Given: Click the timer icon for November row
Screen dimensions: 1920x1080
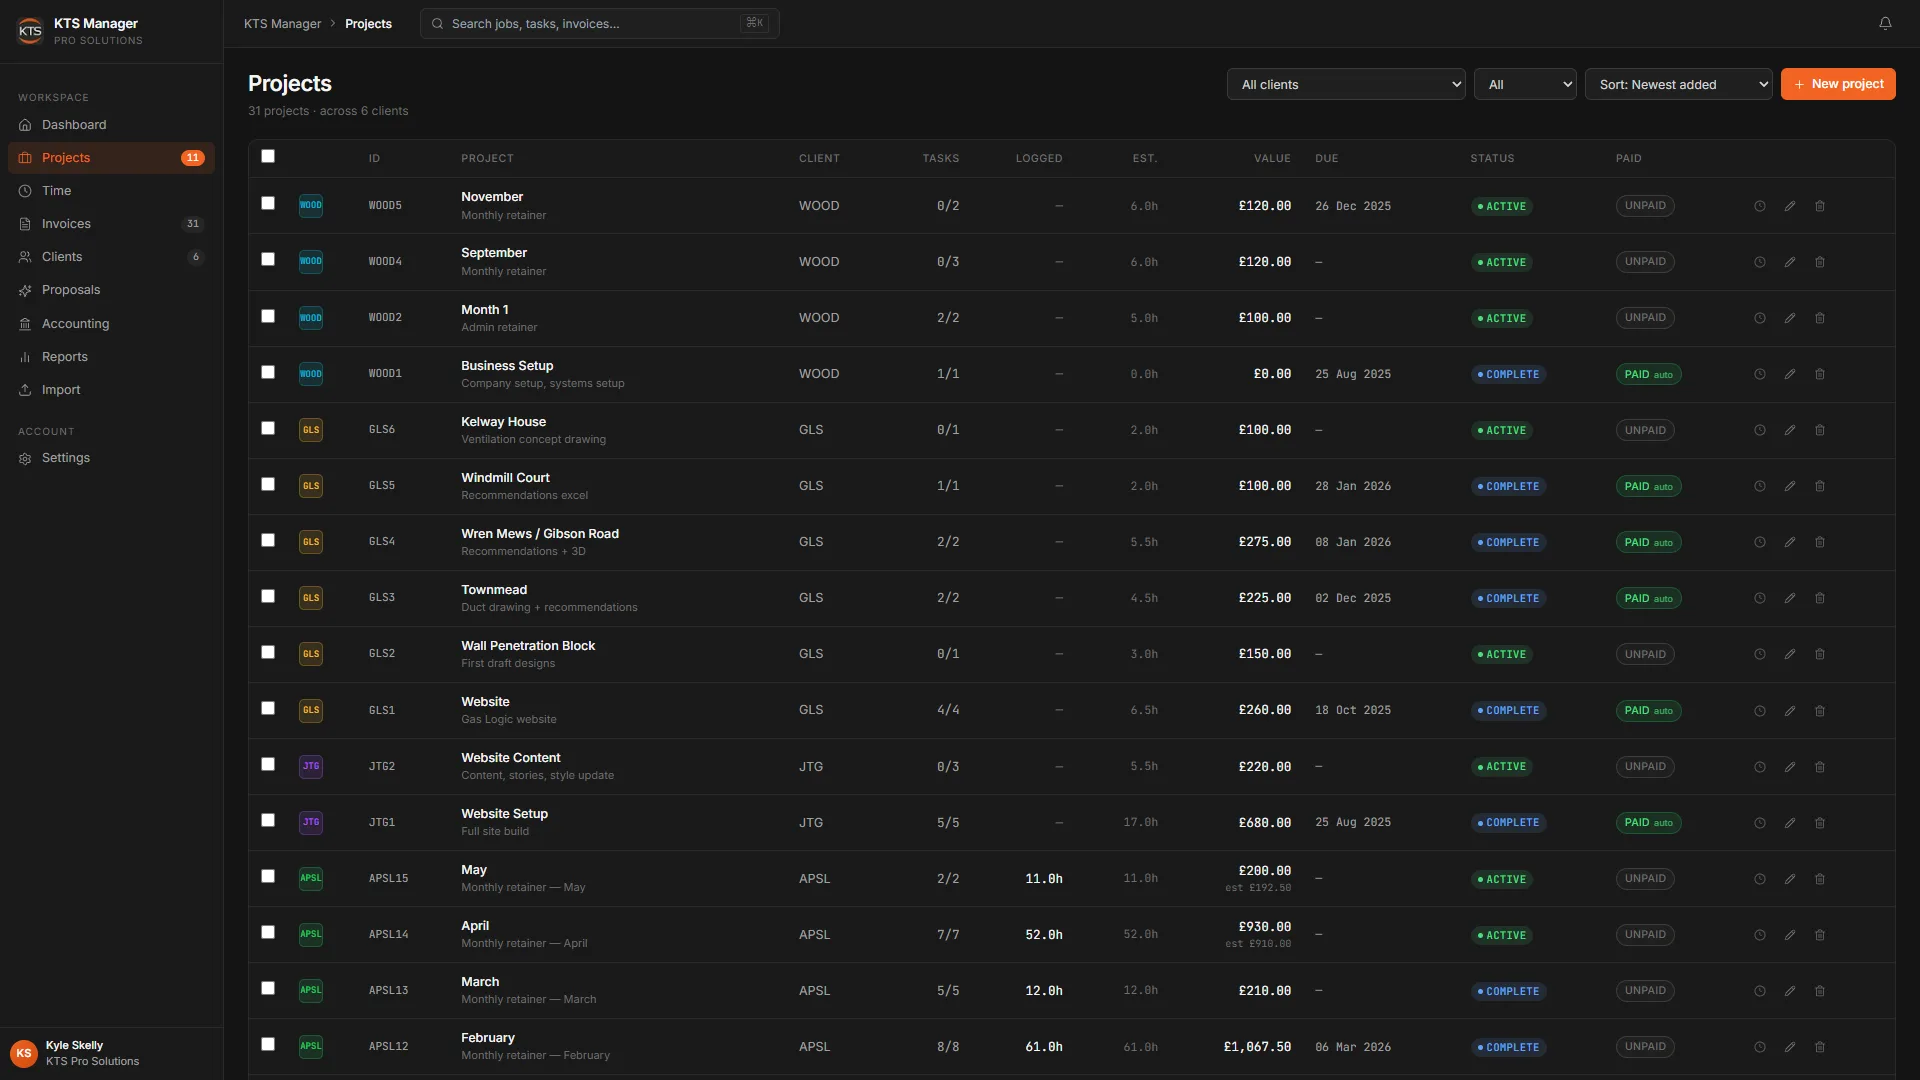Looking at the screenshot, I should pos(1760,206).
